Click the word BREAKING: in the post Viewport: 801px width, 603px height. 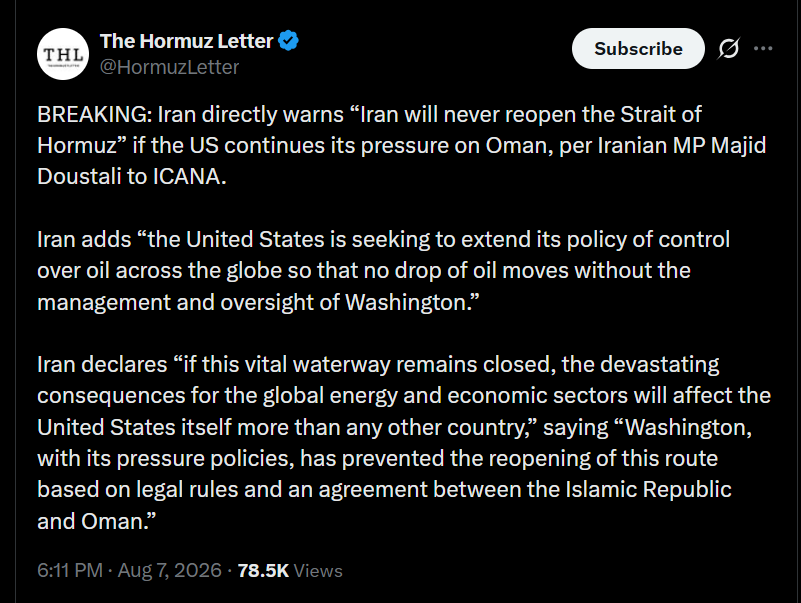tap(95, 114)
